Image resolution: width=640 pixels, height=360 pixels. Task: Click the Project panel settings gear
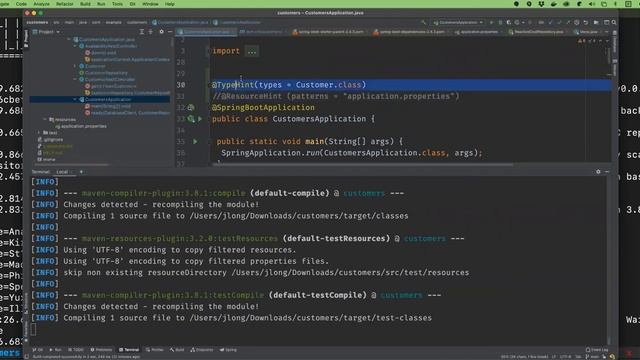[161, 32]
